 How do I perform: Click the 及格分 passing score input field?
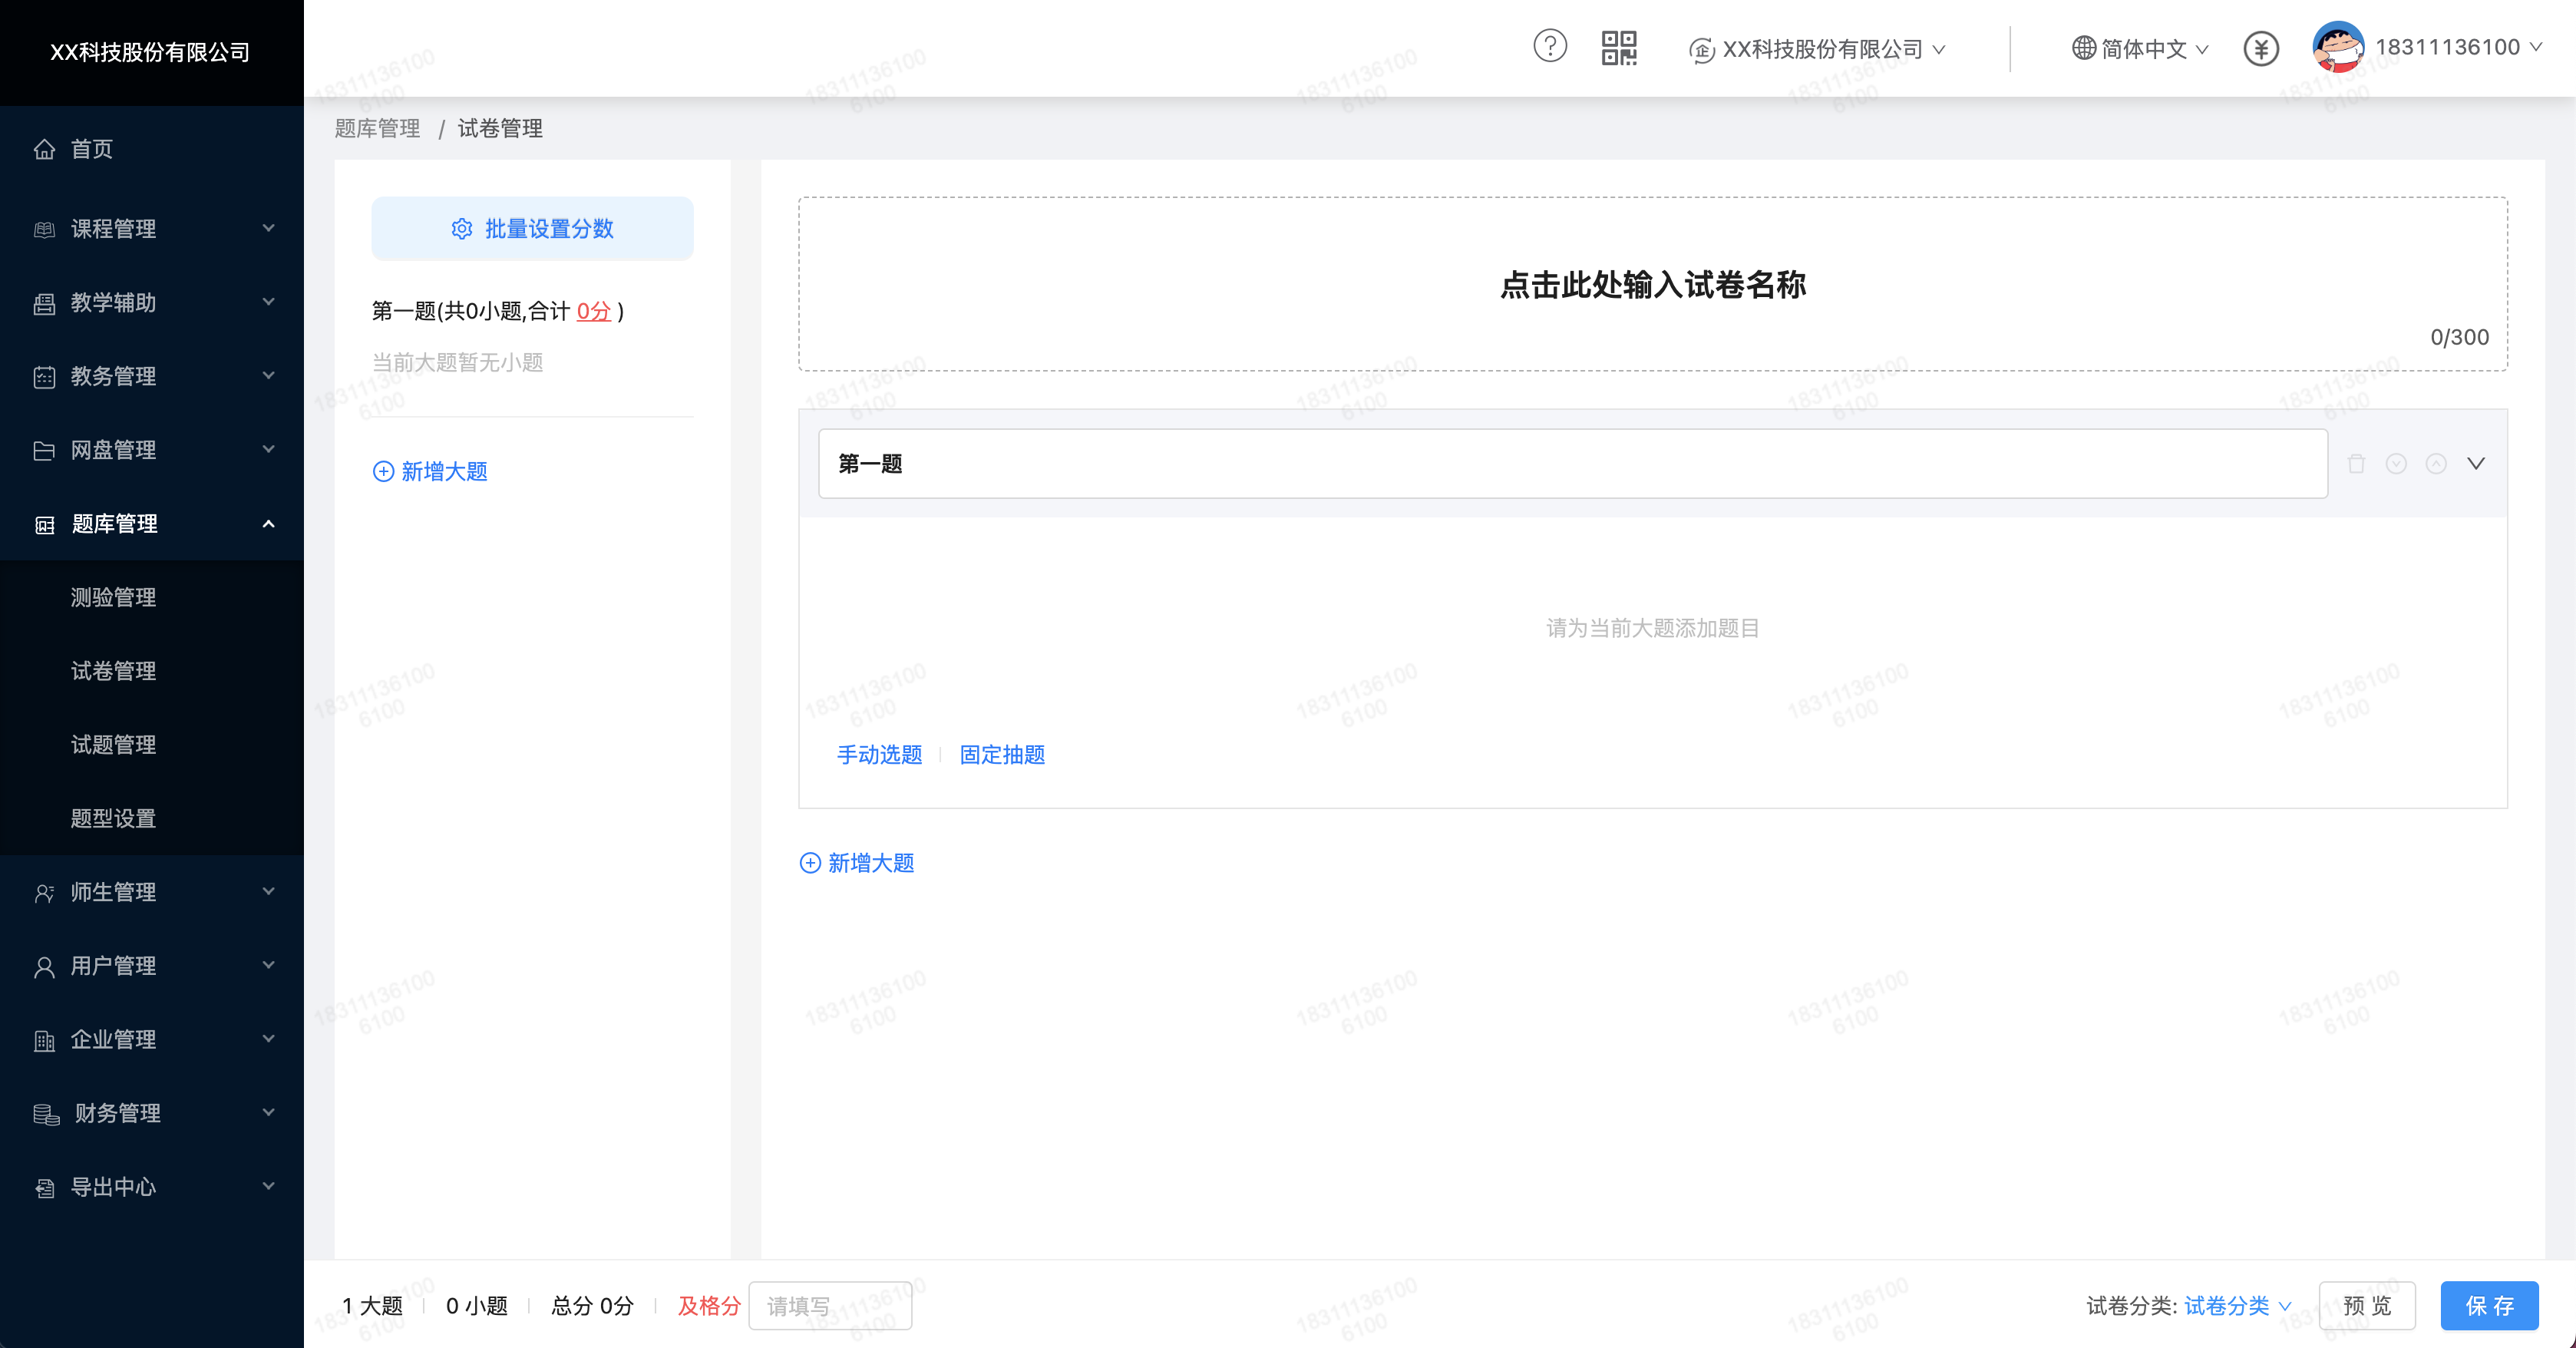[x=829, y=1306]
